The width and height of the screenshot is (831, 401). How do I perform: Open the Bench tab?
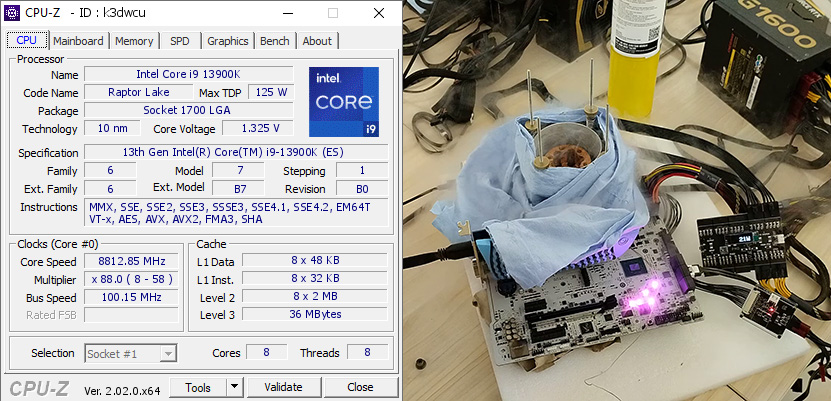tap(275, 41)
